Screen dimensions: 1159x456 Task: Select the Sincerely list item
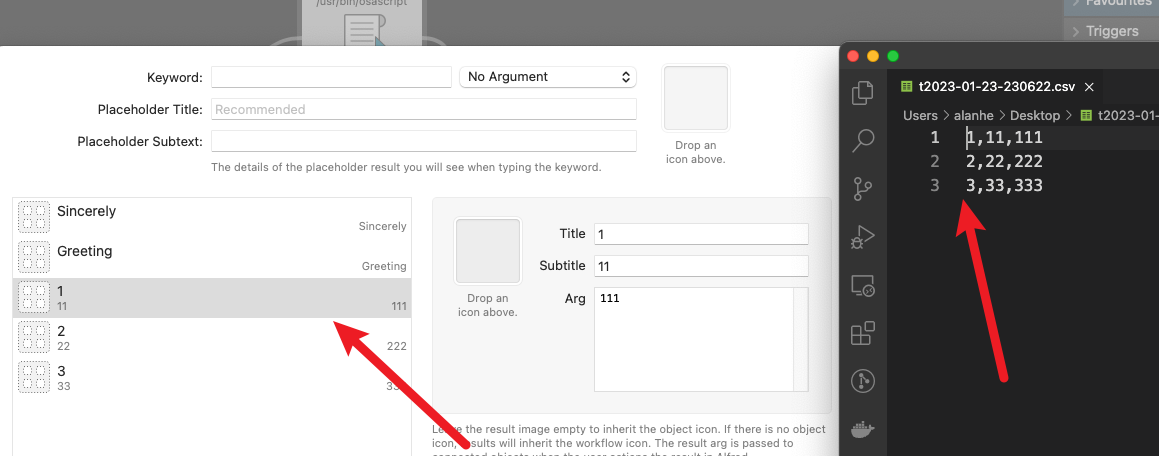click(x=212, y=218)
